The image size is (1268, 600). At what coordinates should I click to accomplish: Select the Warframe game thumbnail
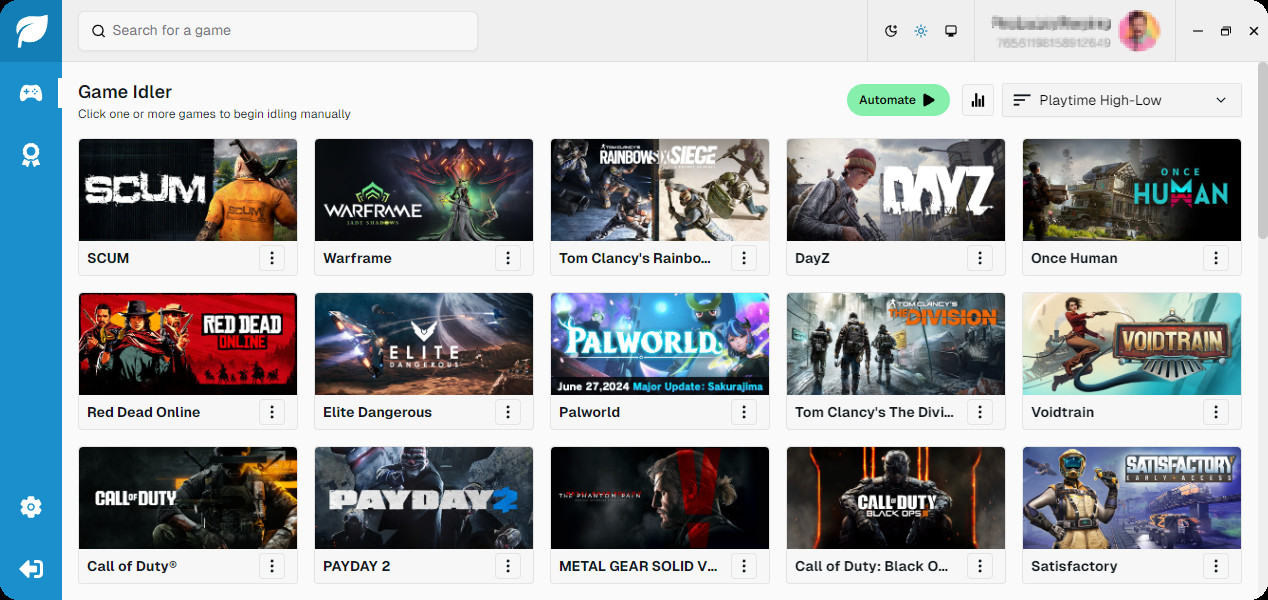424,190
